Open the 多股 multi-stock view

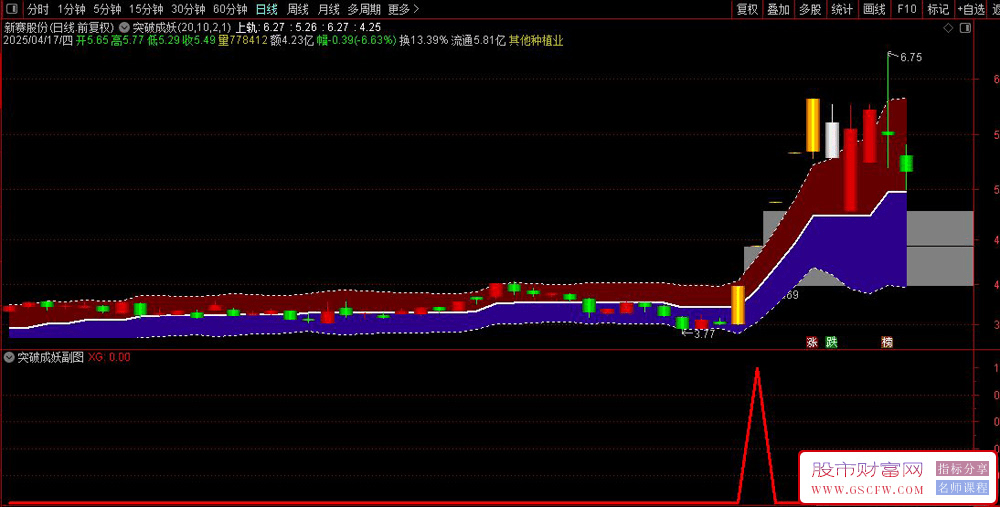click(810, 9)
